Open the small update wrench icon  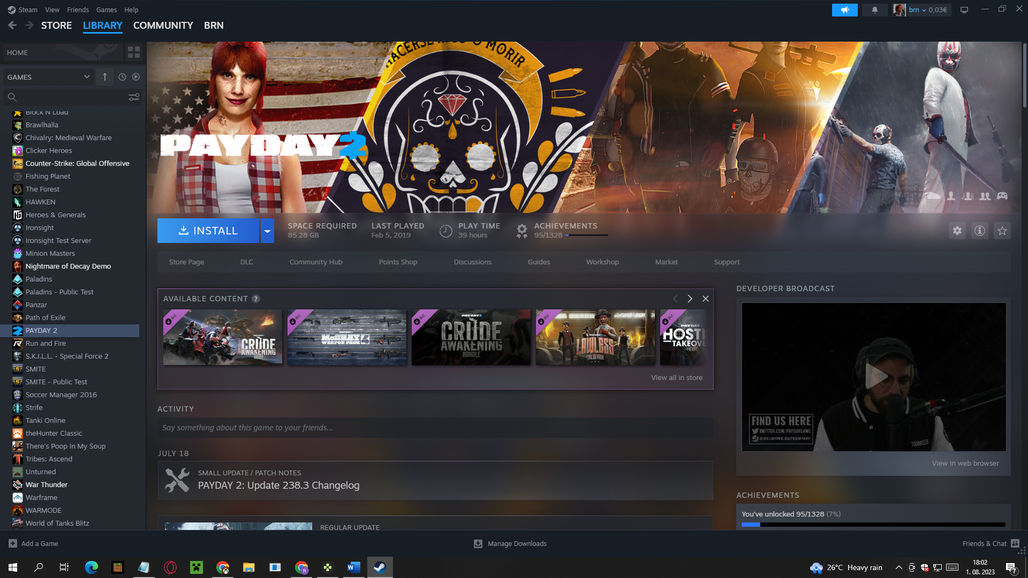177,480
